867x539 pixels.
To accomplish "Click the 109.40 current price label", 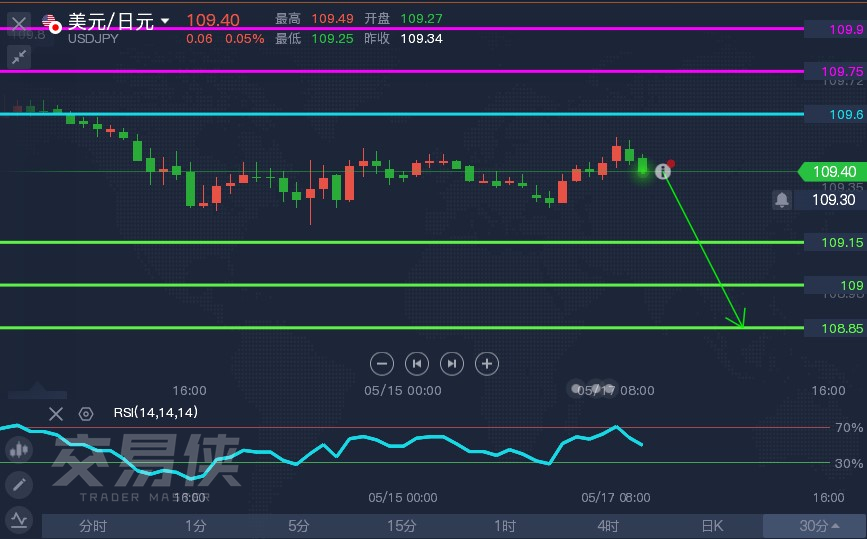I will click(832, 171).
